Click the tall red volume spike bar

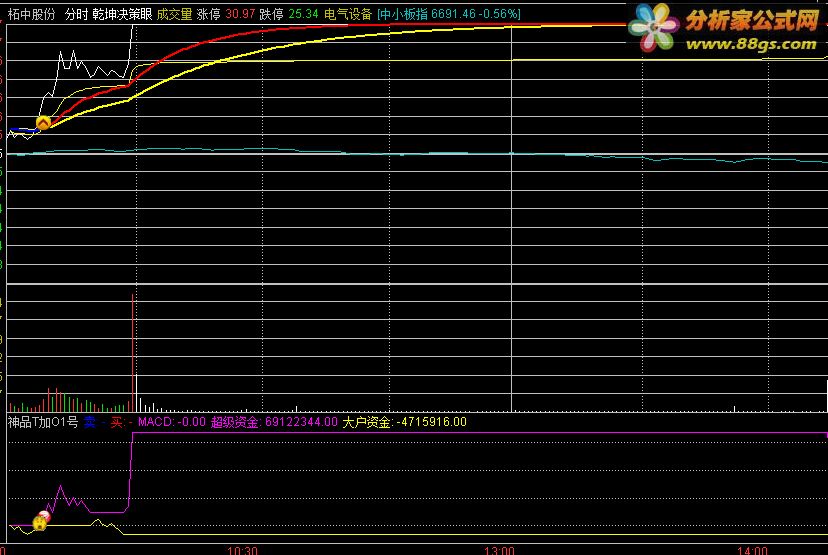133,353
